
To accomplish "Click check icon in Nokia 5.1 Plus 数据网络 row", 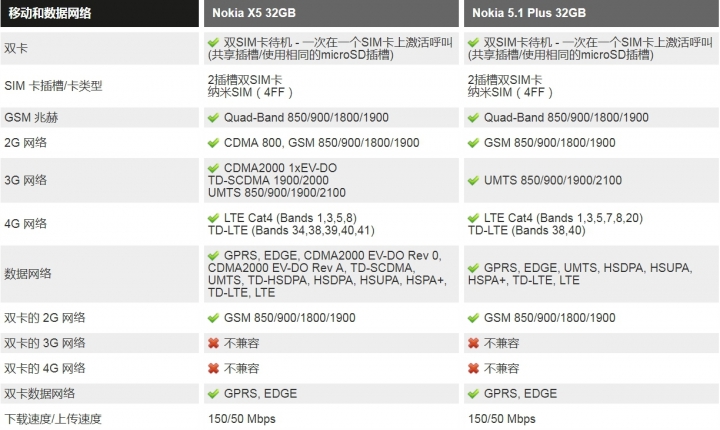I will point(473,268).
